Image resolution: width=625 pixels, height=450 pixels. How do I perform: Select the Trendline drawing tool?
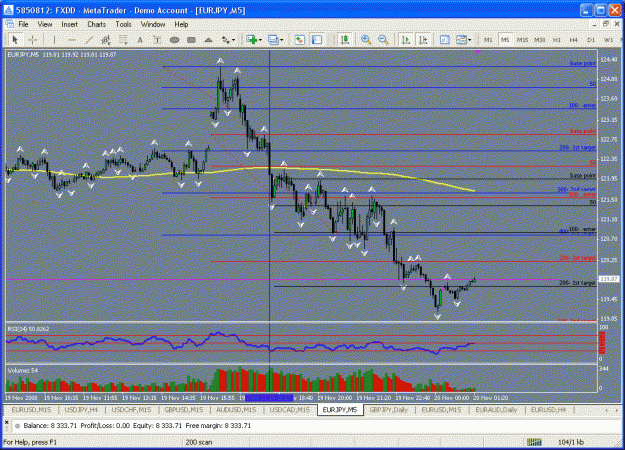point(88,39)
